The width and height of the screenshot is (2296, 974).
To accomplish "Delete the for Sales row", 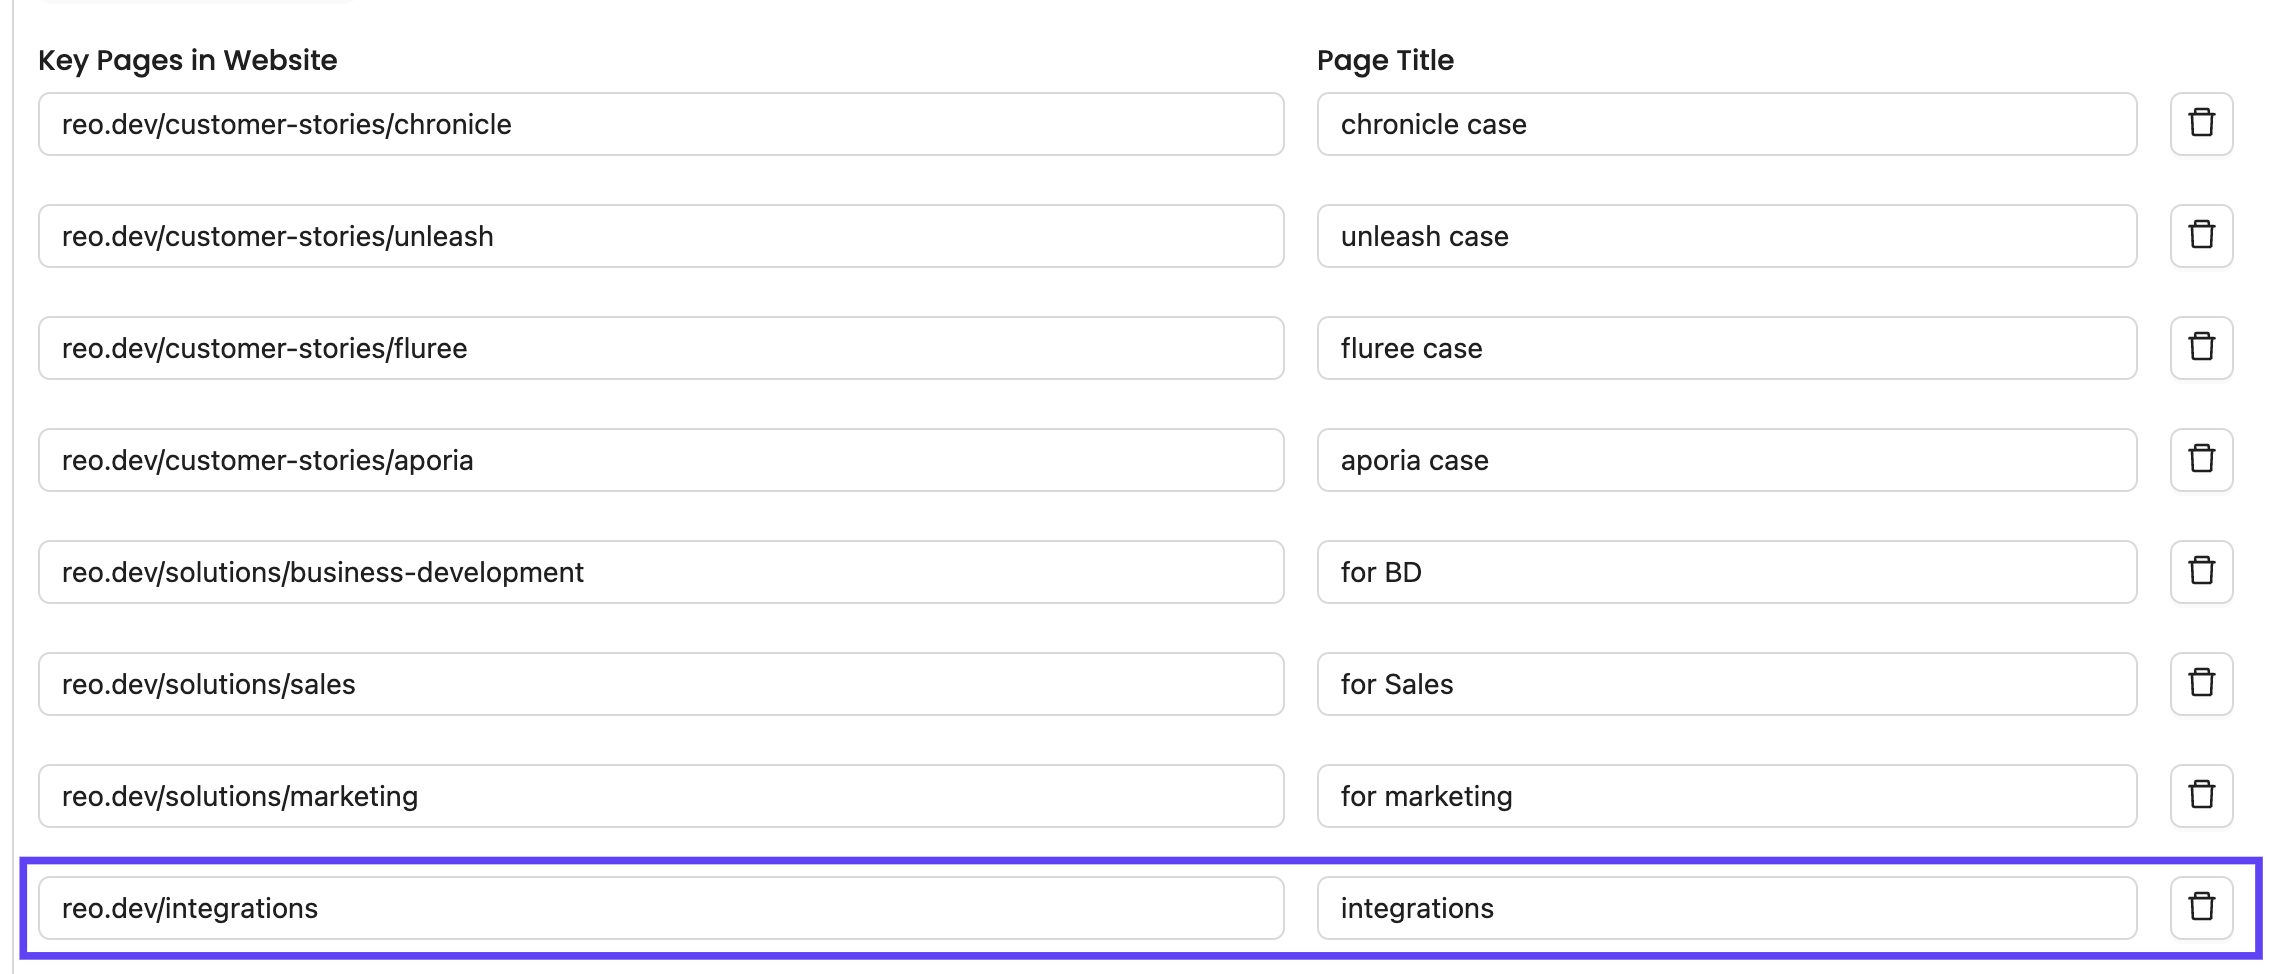I will pos(2201,684).
